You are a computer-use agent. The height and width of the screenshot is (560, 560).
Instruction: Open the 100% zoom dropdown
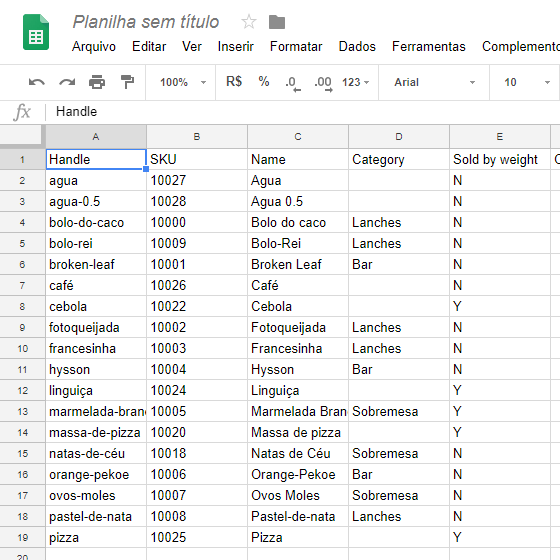point(182,82)
